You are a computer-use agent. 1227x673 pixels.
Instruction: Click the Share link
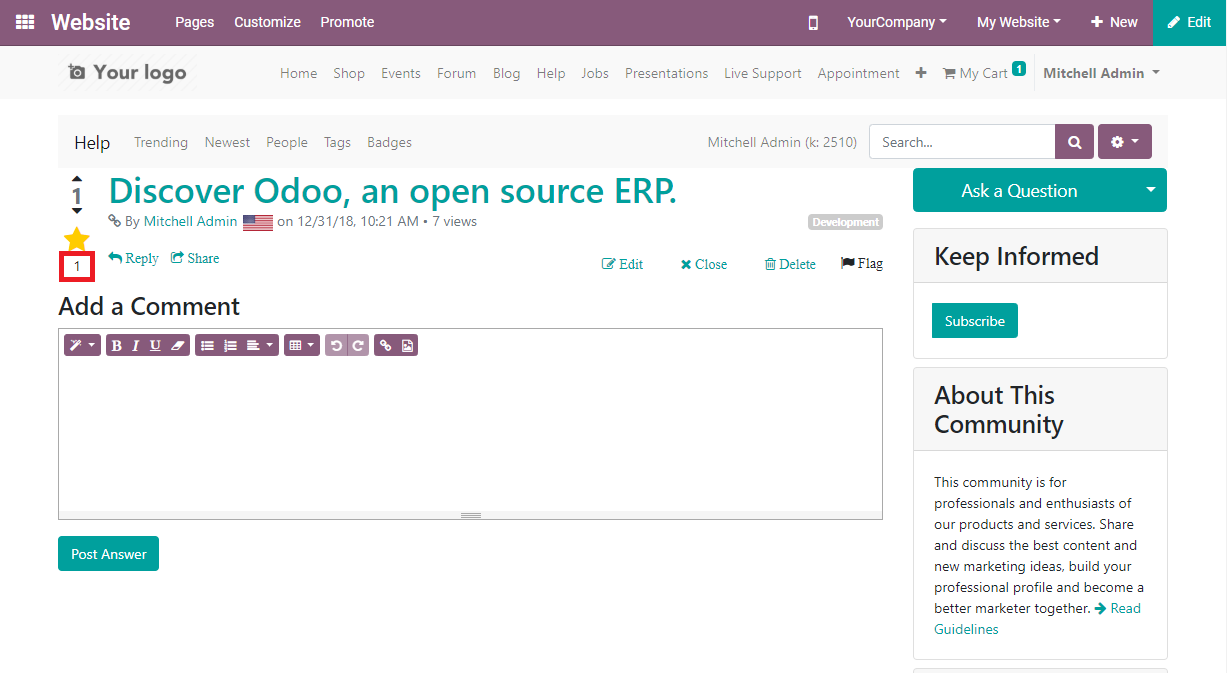tap(195, 258)
